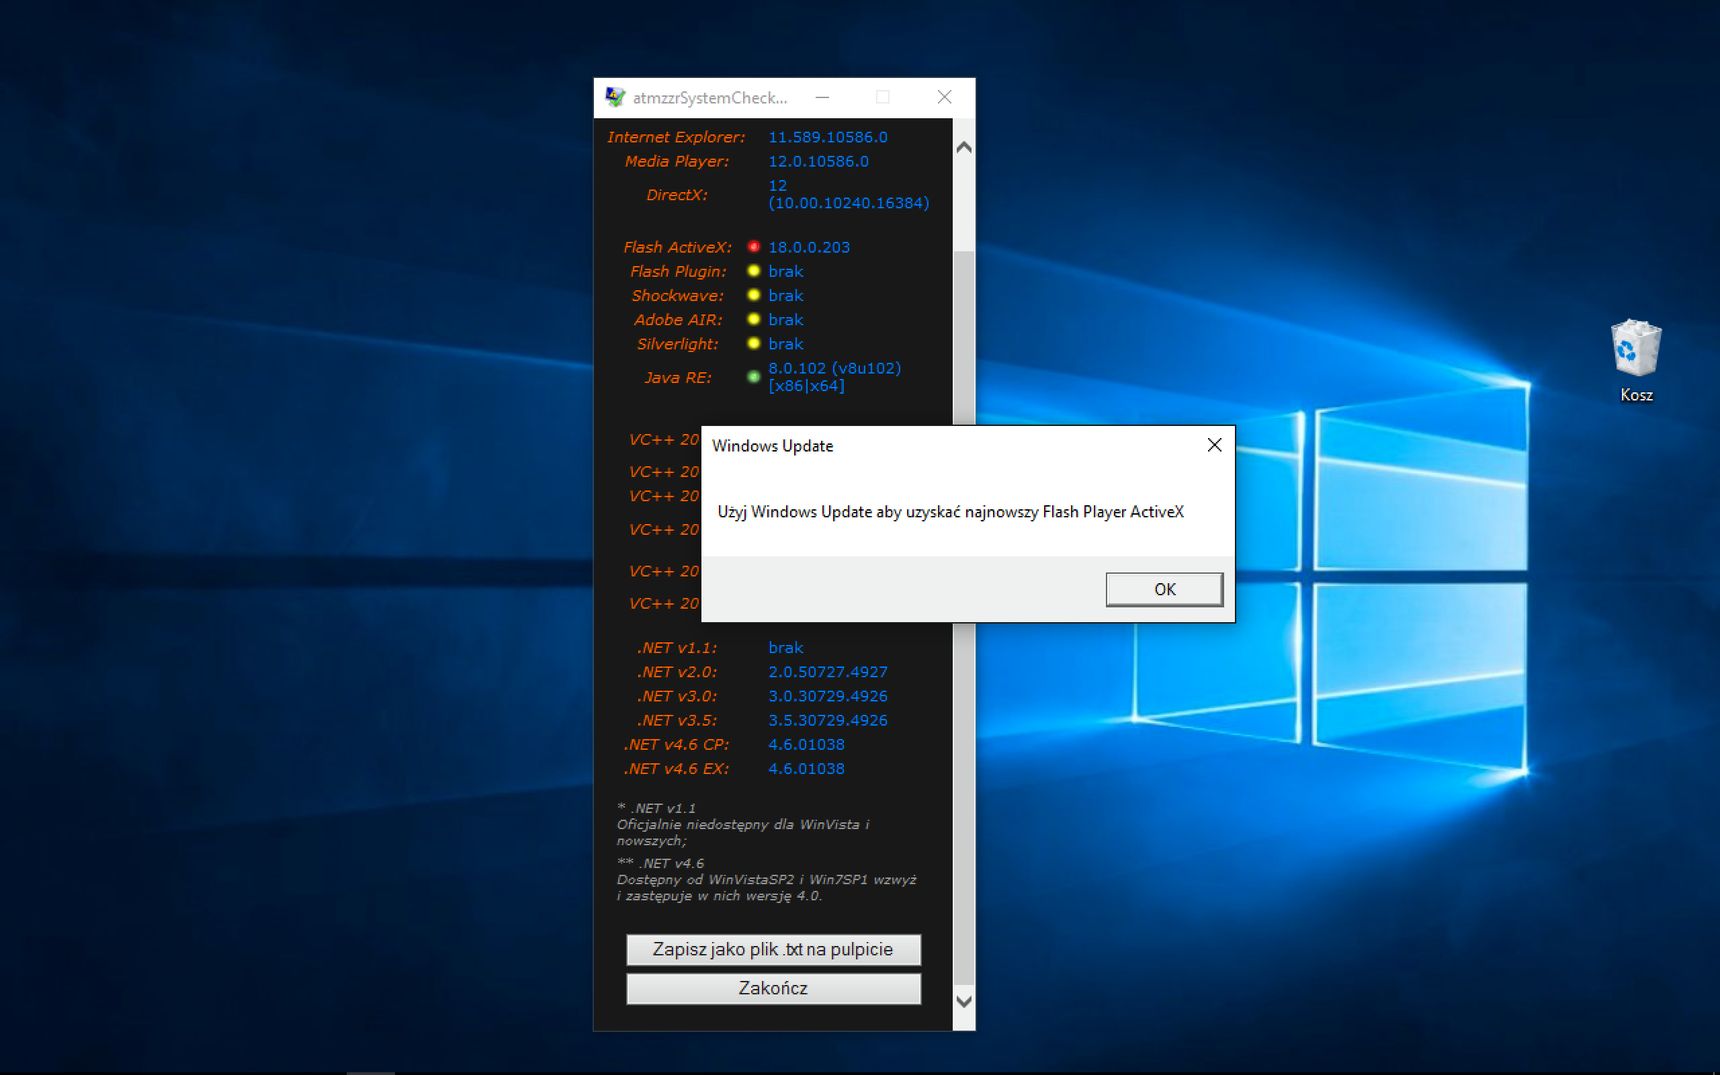Click the yellow status dot beside Shockwave

754,295
